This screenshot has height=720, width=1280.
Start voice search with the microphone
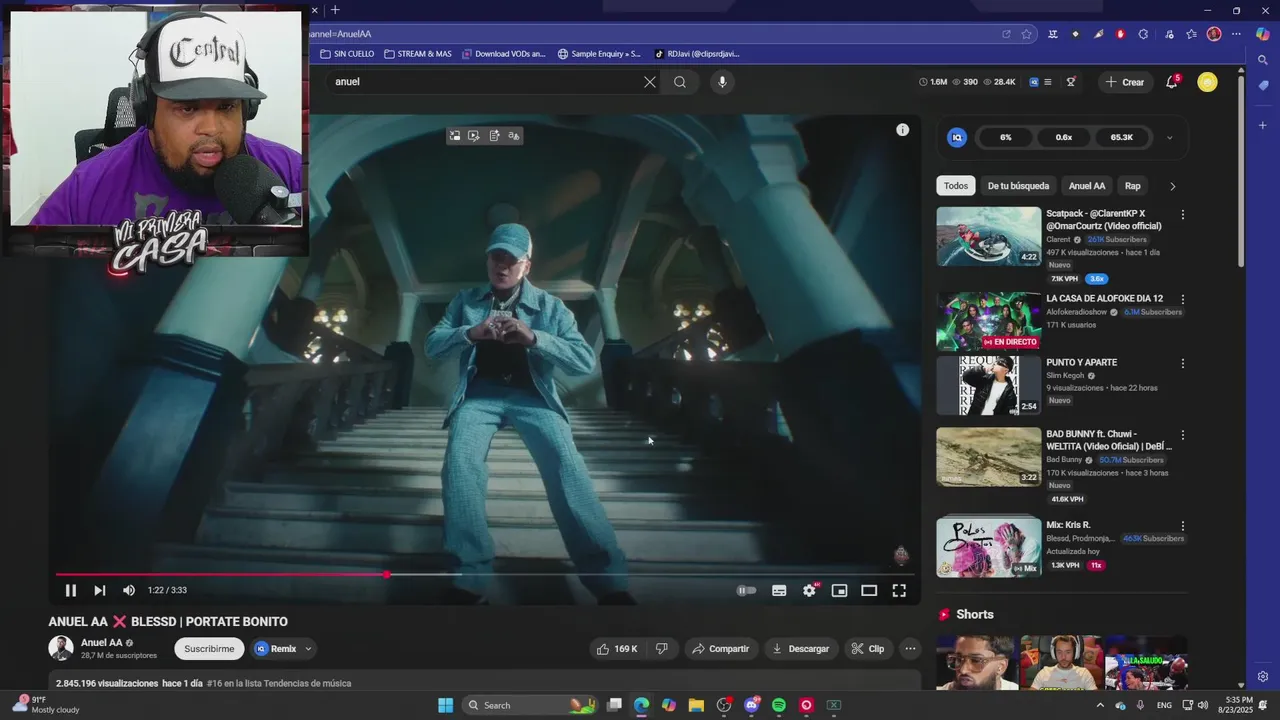point(722,82)
